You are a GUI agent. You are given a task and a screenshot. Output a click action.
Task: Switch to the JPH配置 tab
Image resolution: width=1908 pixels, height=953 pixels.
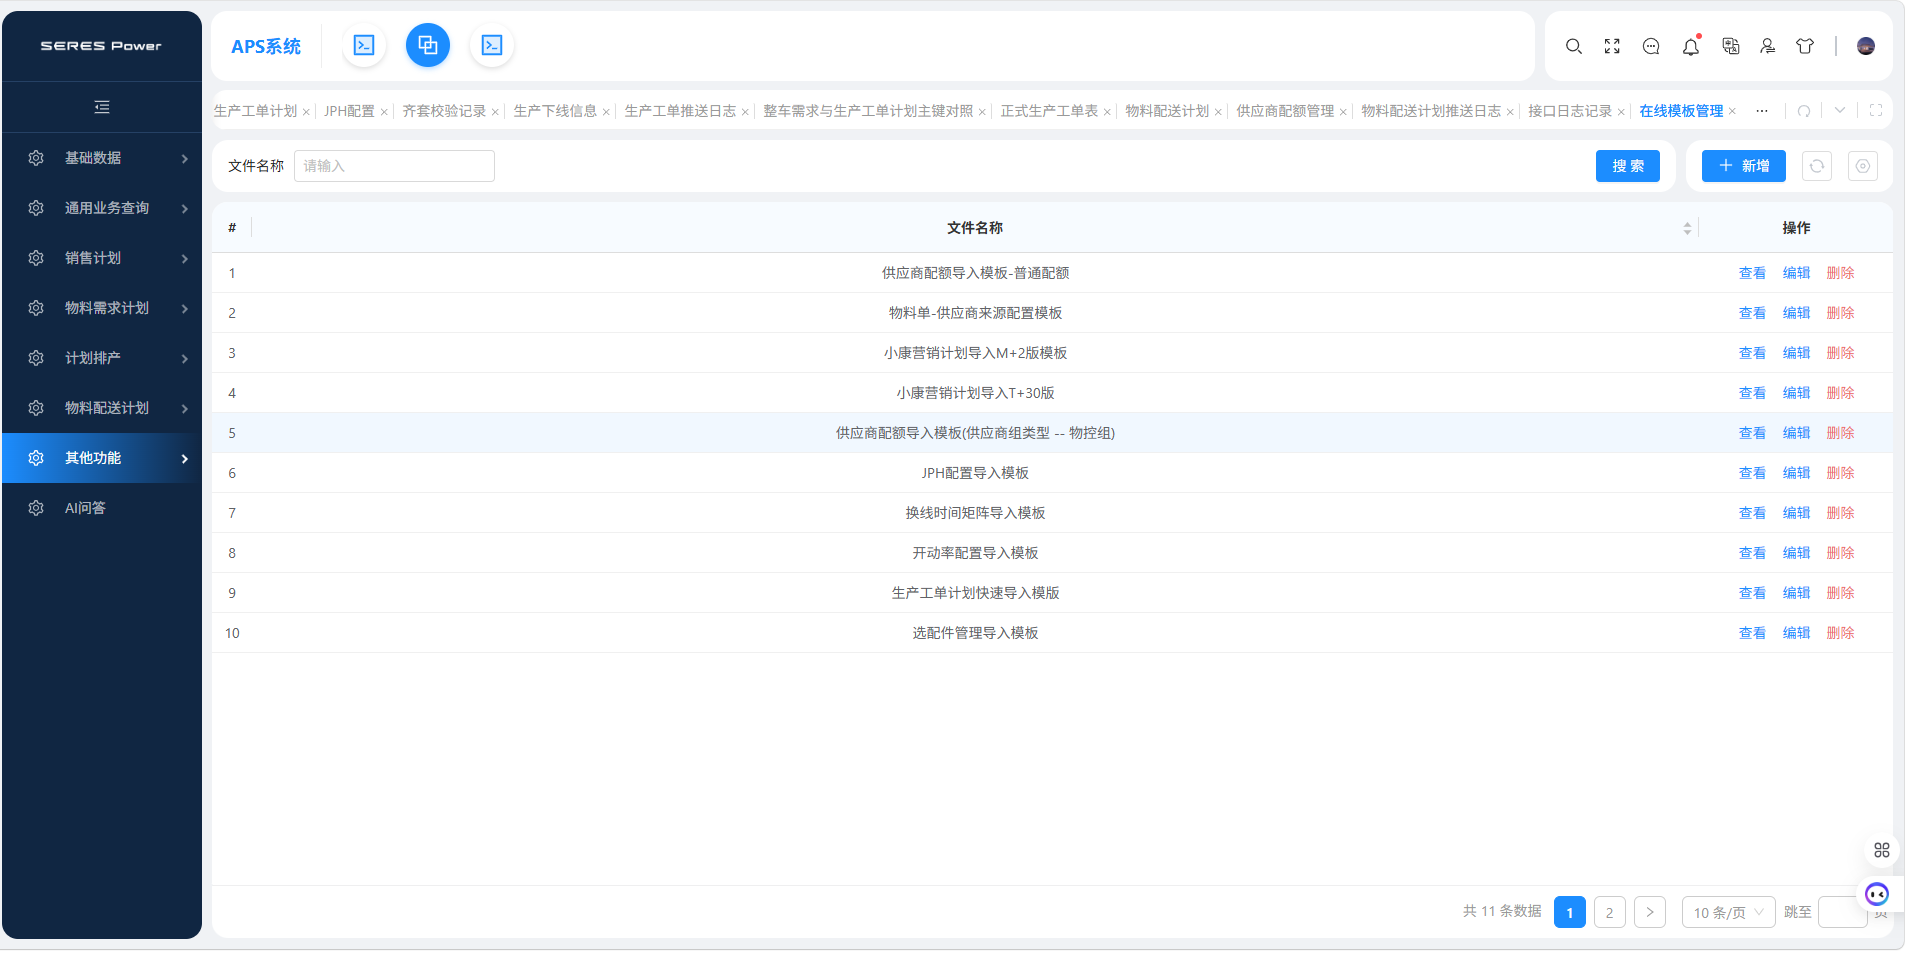pyautogui.click(x=349, y=111)
